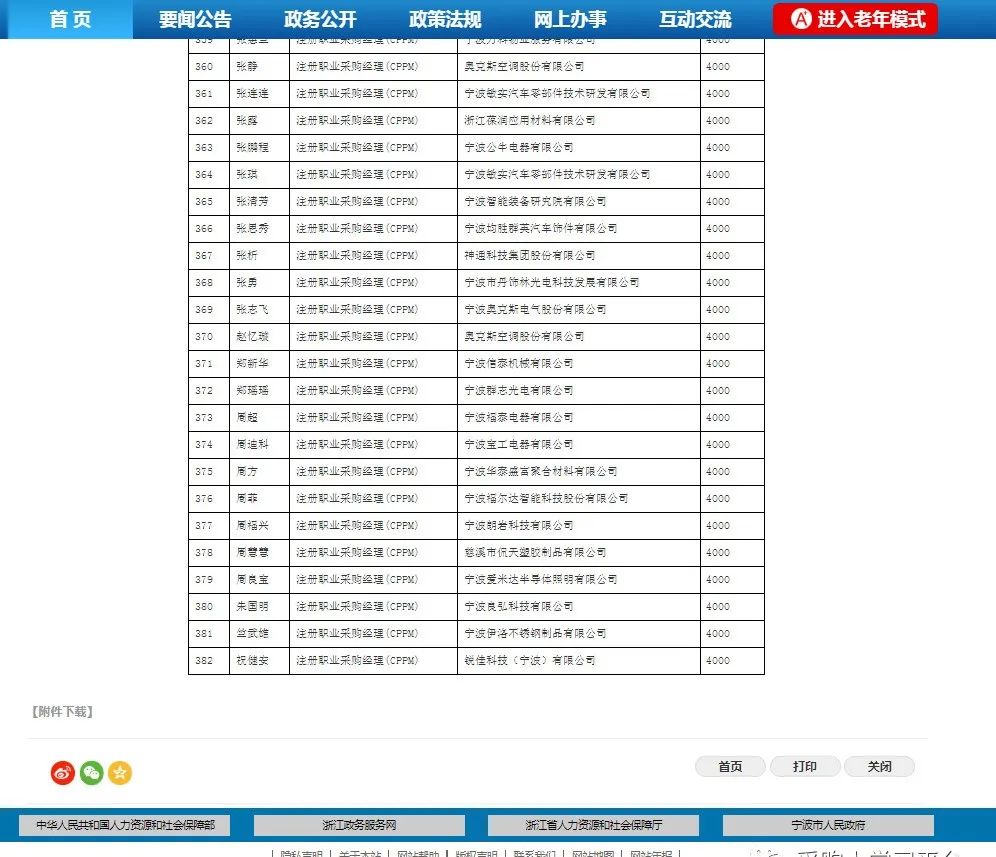Open the 首页 navigation tab
The image size is (996, 857).
coord(71,19)
